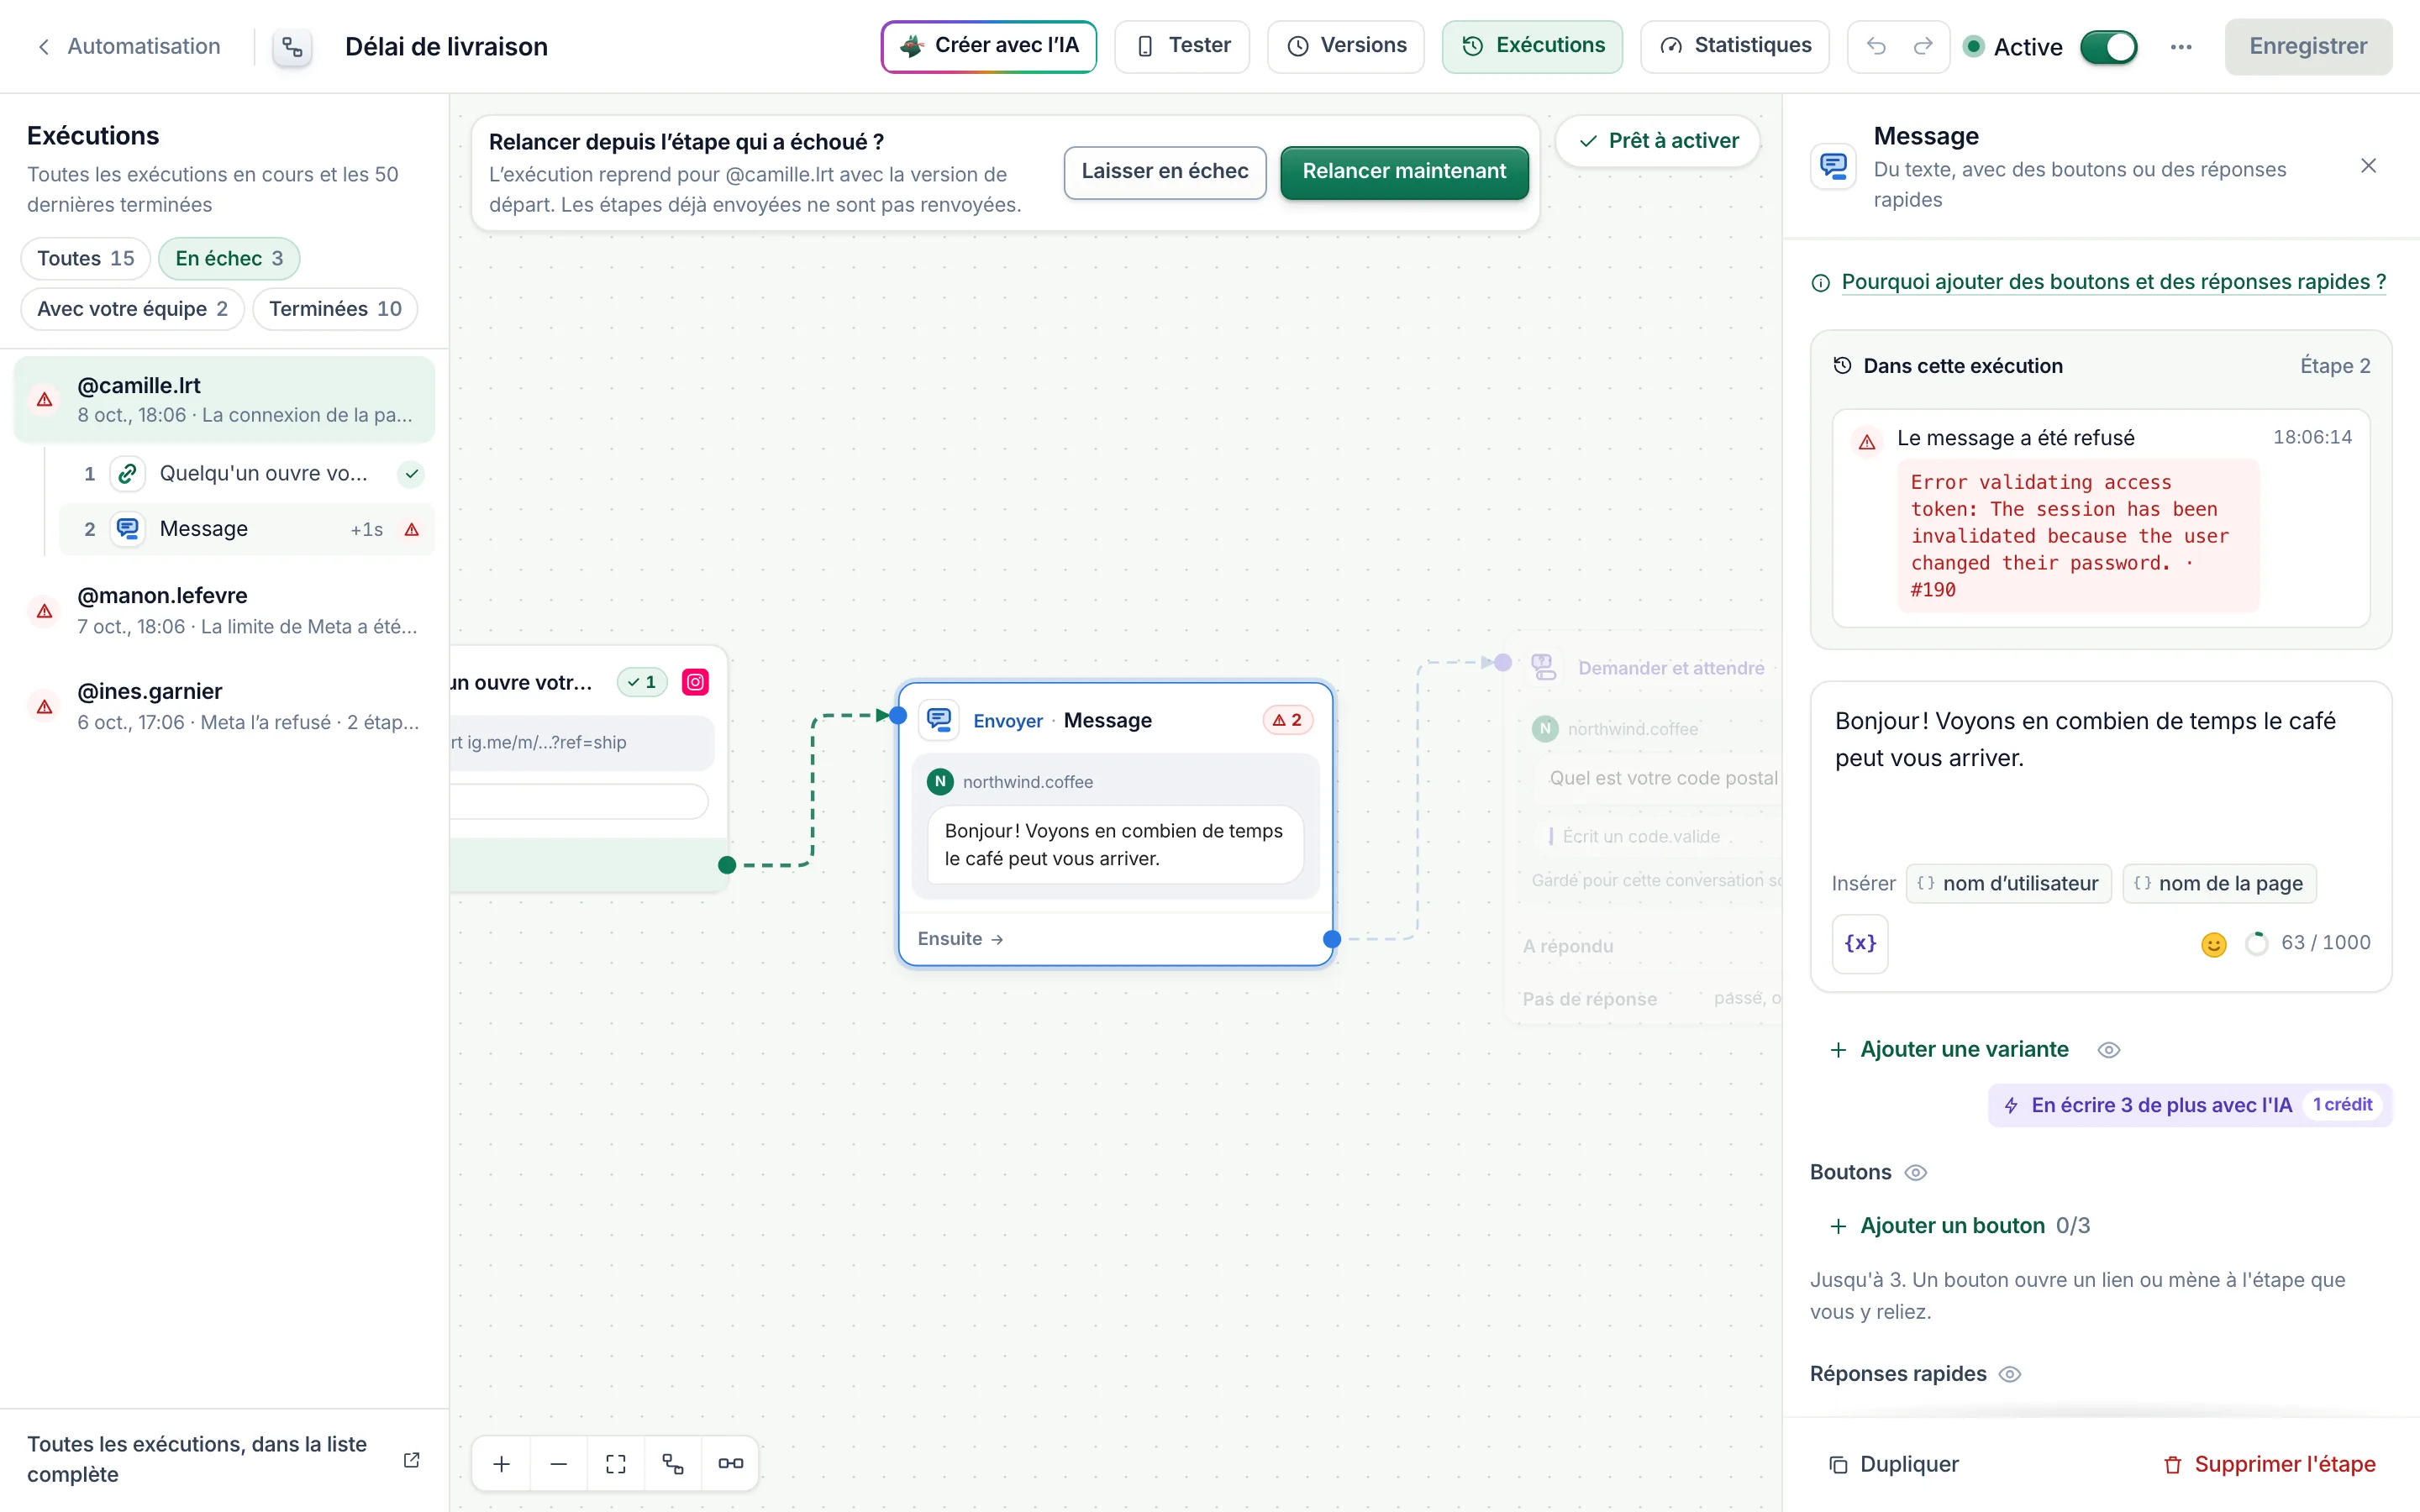Open Statistiques view

click(1734, 46)
